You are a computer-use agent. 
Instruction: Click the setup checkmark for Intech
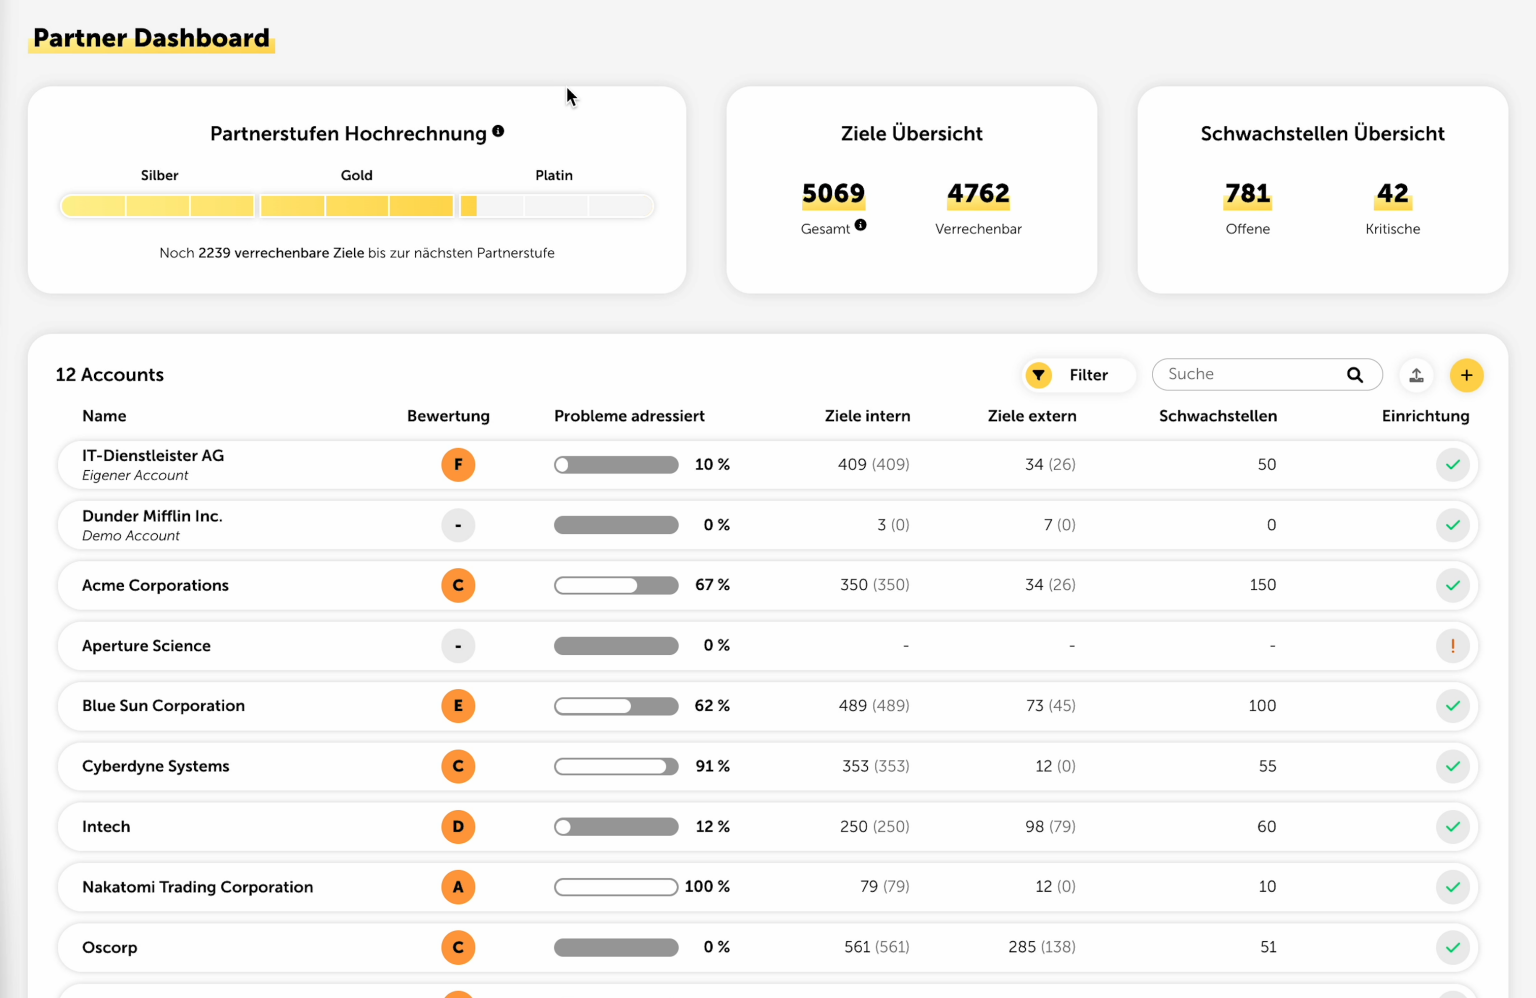(x=1453, y=827)
